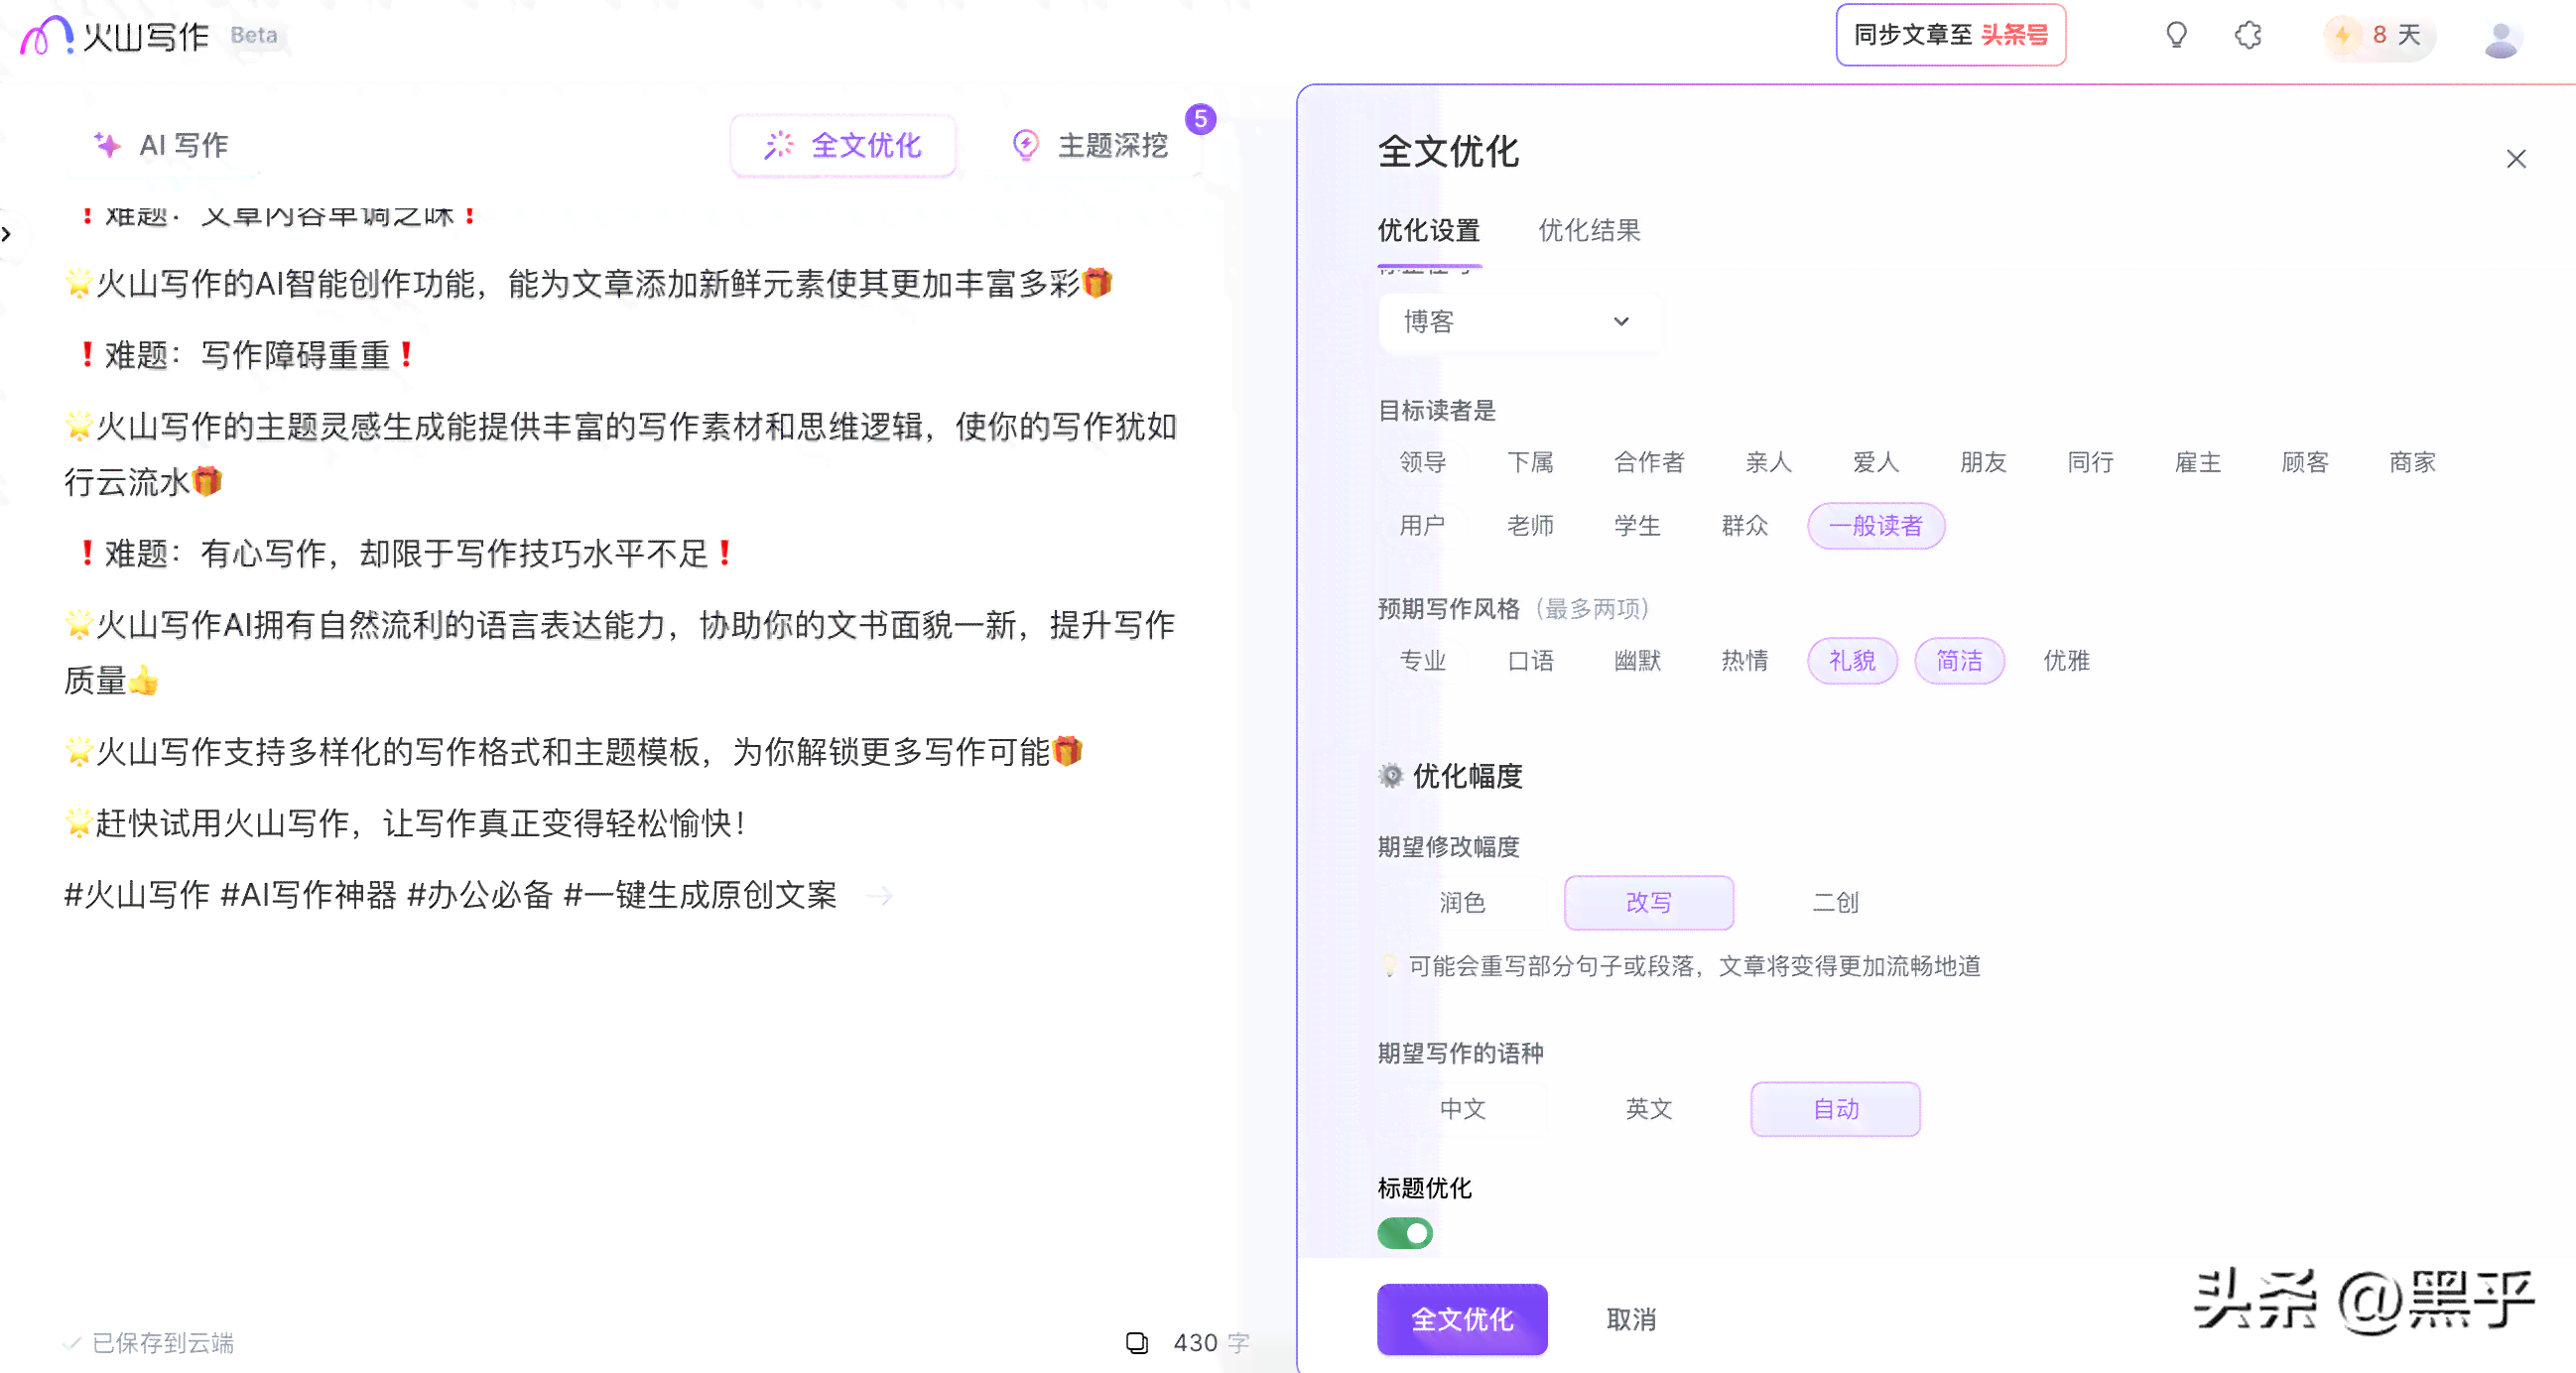Close the 全文优化 panel
The height and width of the screenshot is (1373, 2576).
point(2516,159)
